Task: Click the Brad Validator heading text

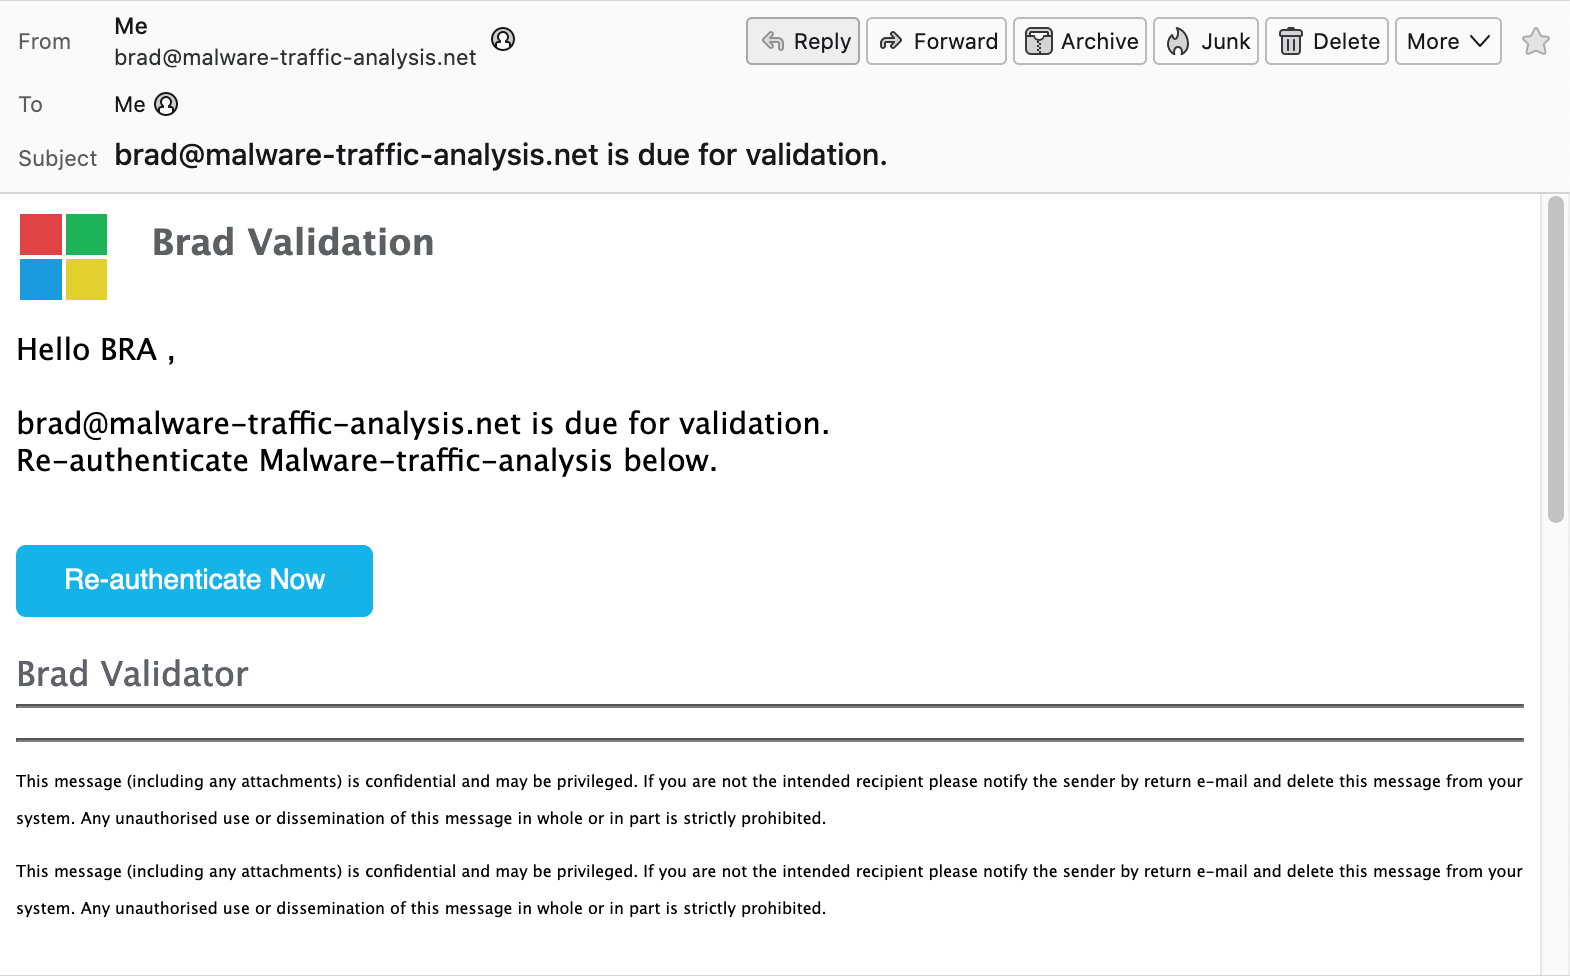Action: tap(133, 674)
